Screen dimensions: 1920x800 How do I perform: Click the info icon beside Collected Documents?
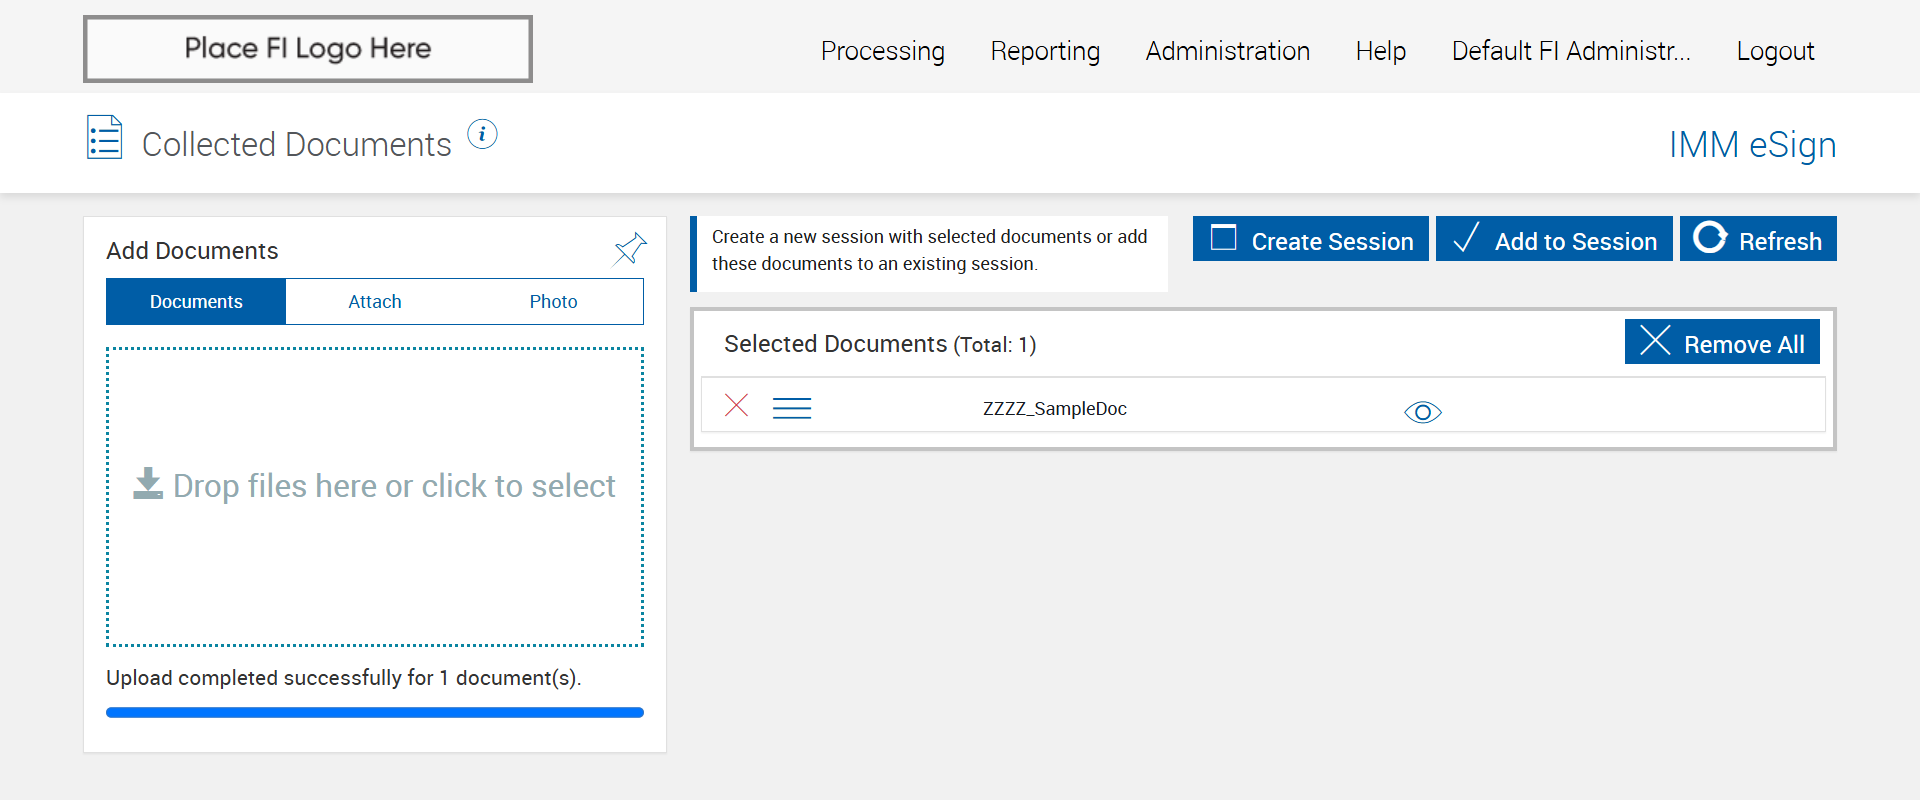(482, 134)
